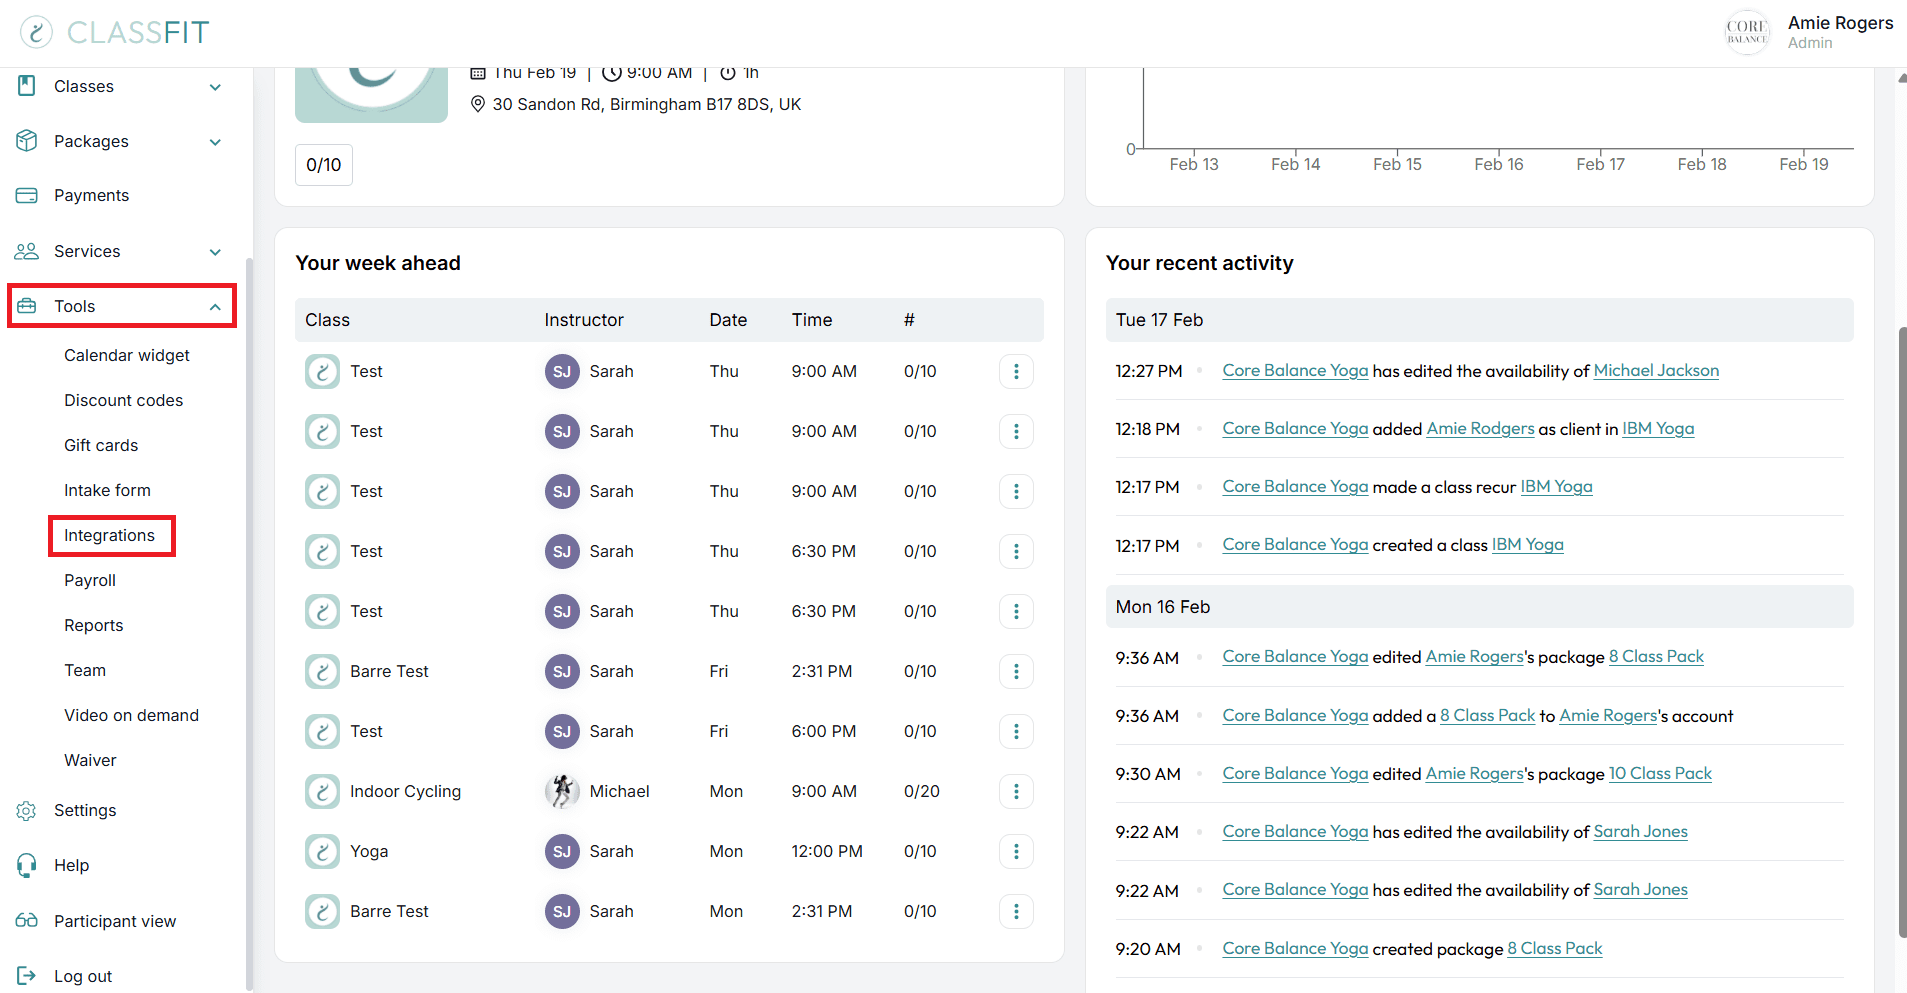The width and height of the screenshot is (1907, 993).
Task: Expand the Classes menu chevron
Action: [x=215, y=87]
